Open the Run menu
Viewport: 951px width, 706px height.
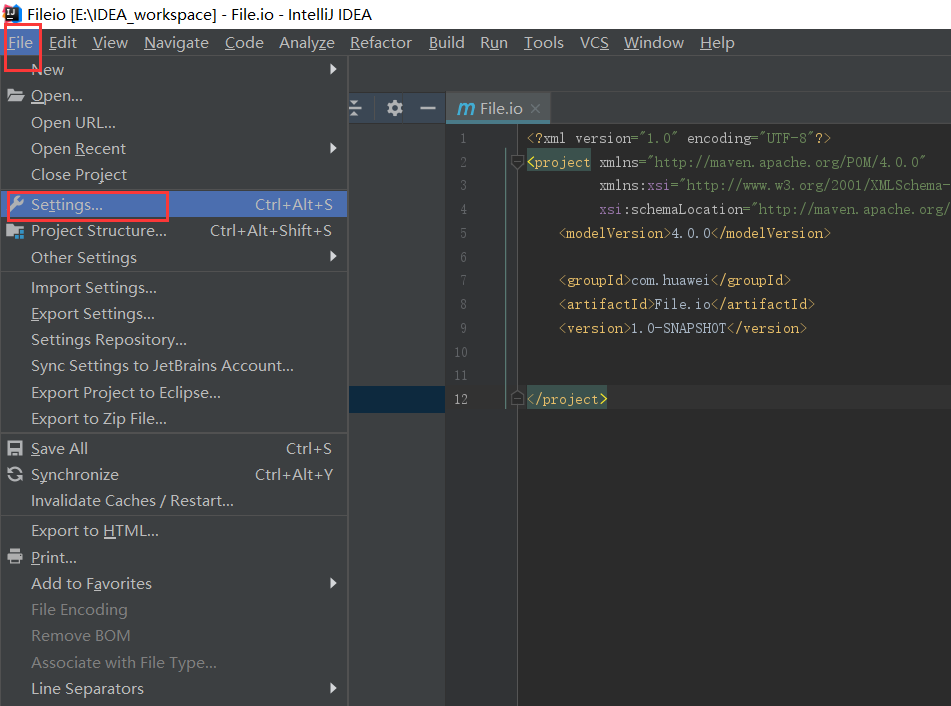pyautogui.click(x=494, y=42)
